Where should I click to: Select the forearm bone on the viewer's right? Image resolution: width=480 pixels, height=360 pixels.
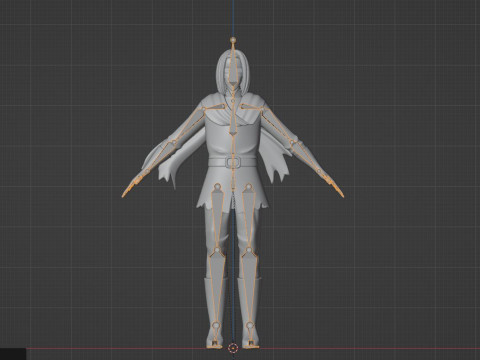pos(306,157)
